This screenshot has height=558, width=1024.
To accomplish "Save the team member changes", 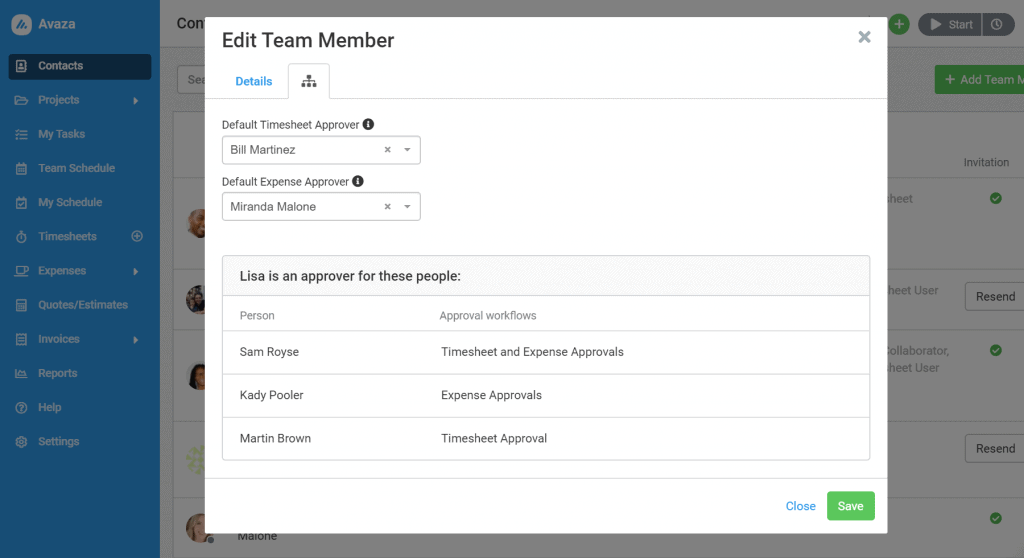I will click(850, 506).
